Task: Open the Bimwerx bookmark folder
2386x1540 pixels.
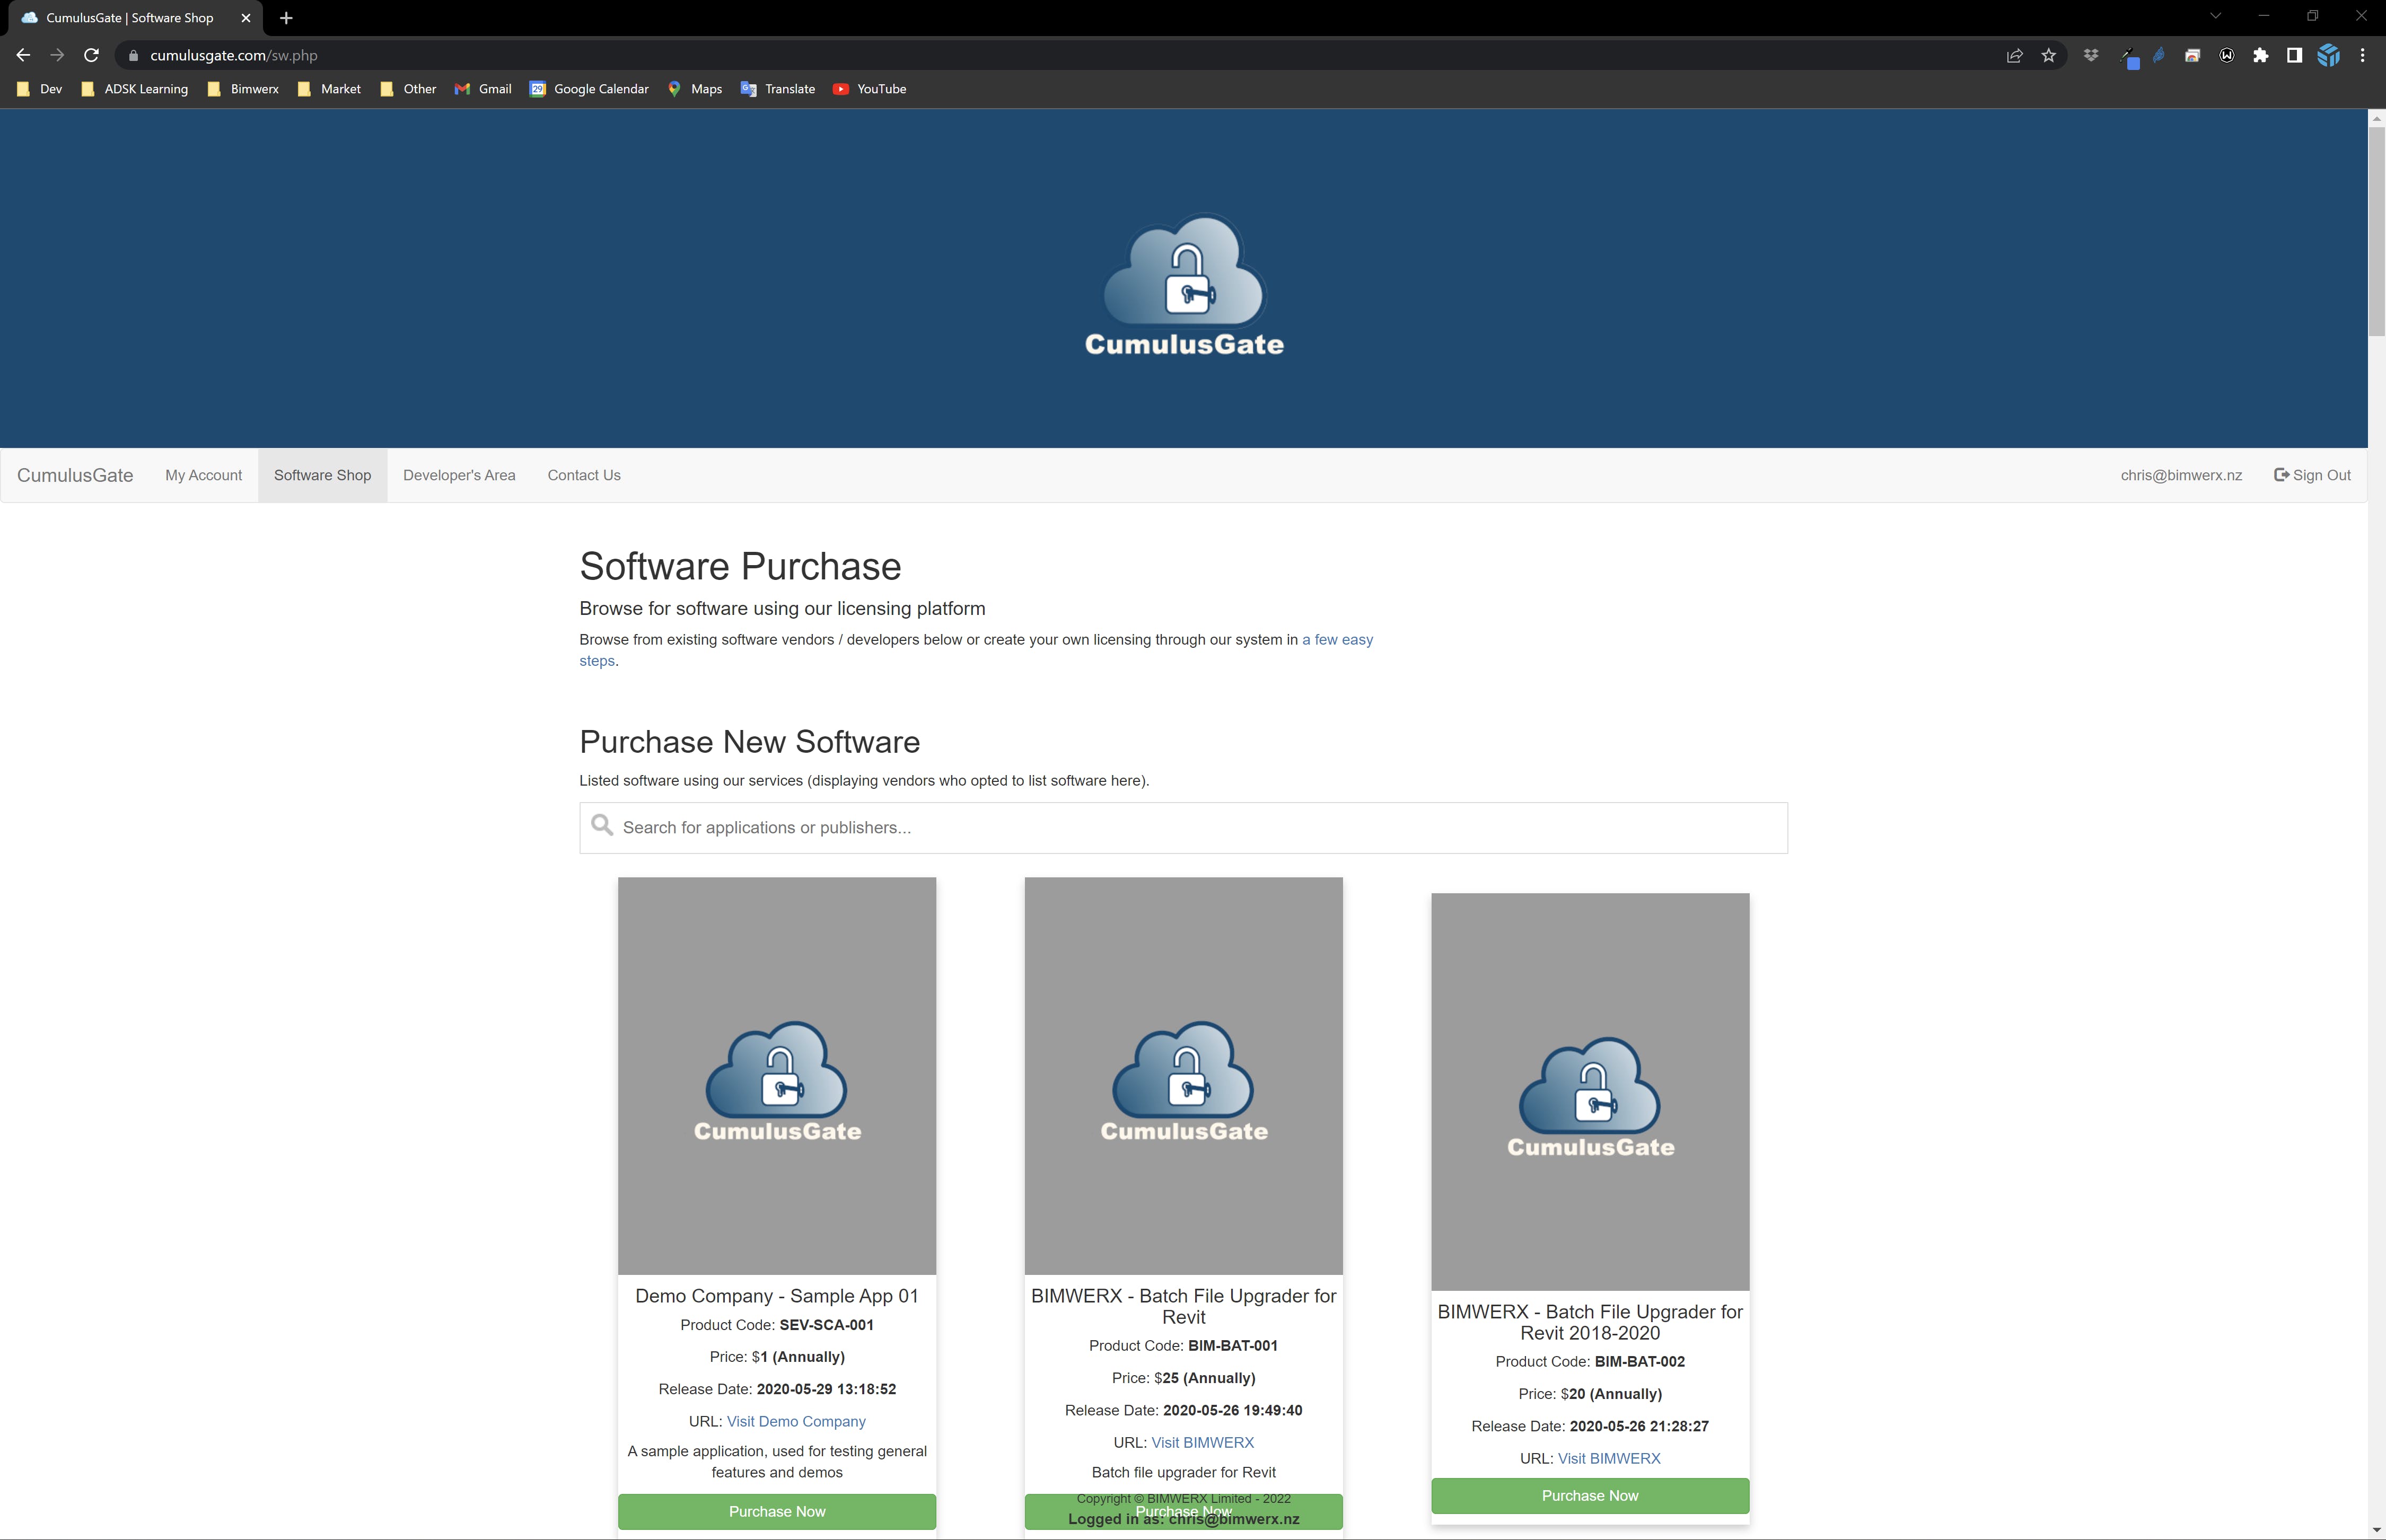Action: [242, 89]
